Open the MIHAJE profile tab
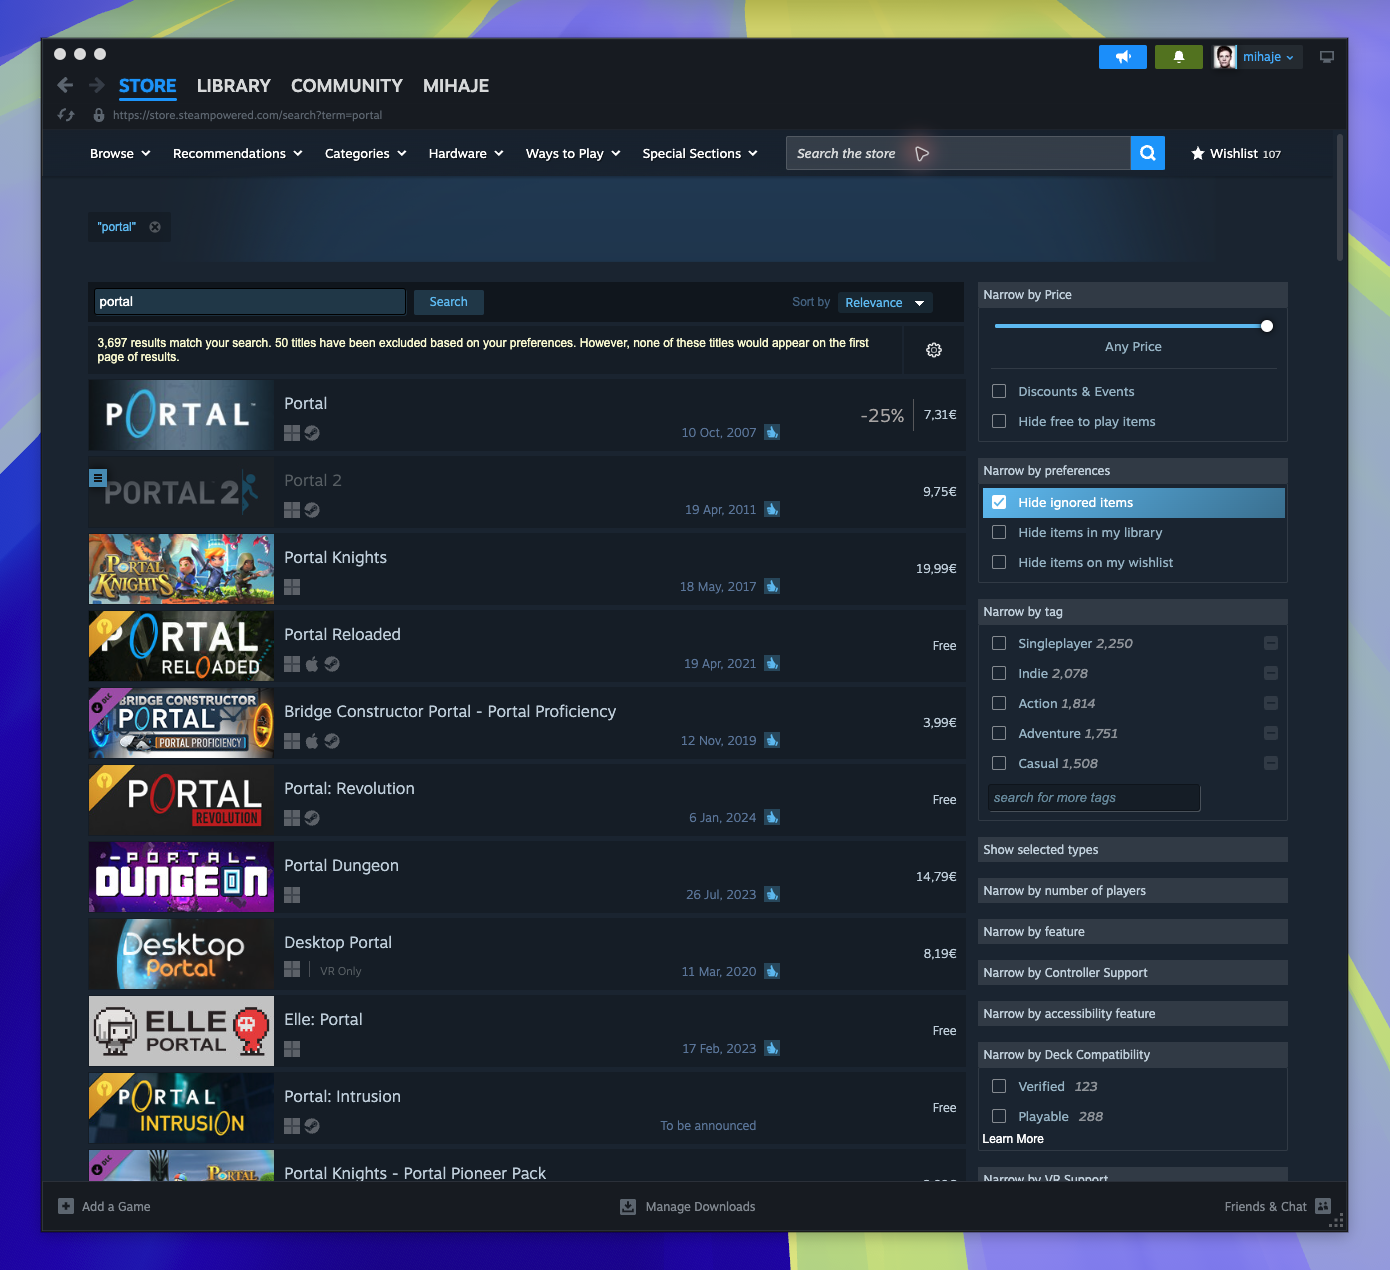The height and width of the screenshot is (1270, 1390). point(456,86)
